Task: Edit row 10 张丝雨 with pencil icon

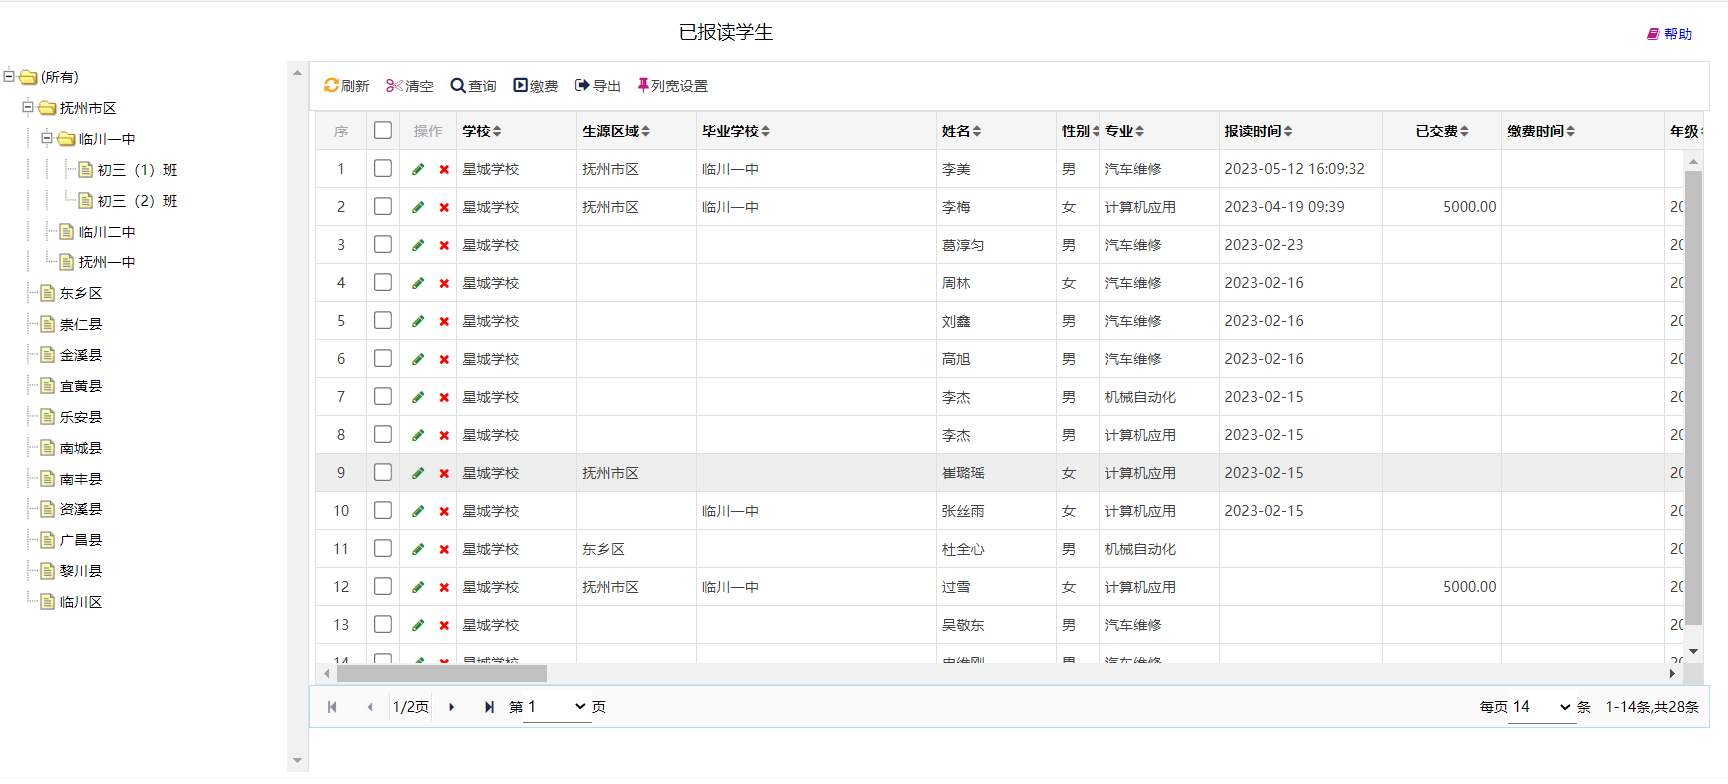Action: [418, 511]
